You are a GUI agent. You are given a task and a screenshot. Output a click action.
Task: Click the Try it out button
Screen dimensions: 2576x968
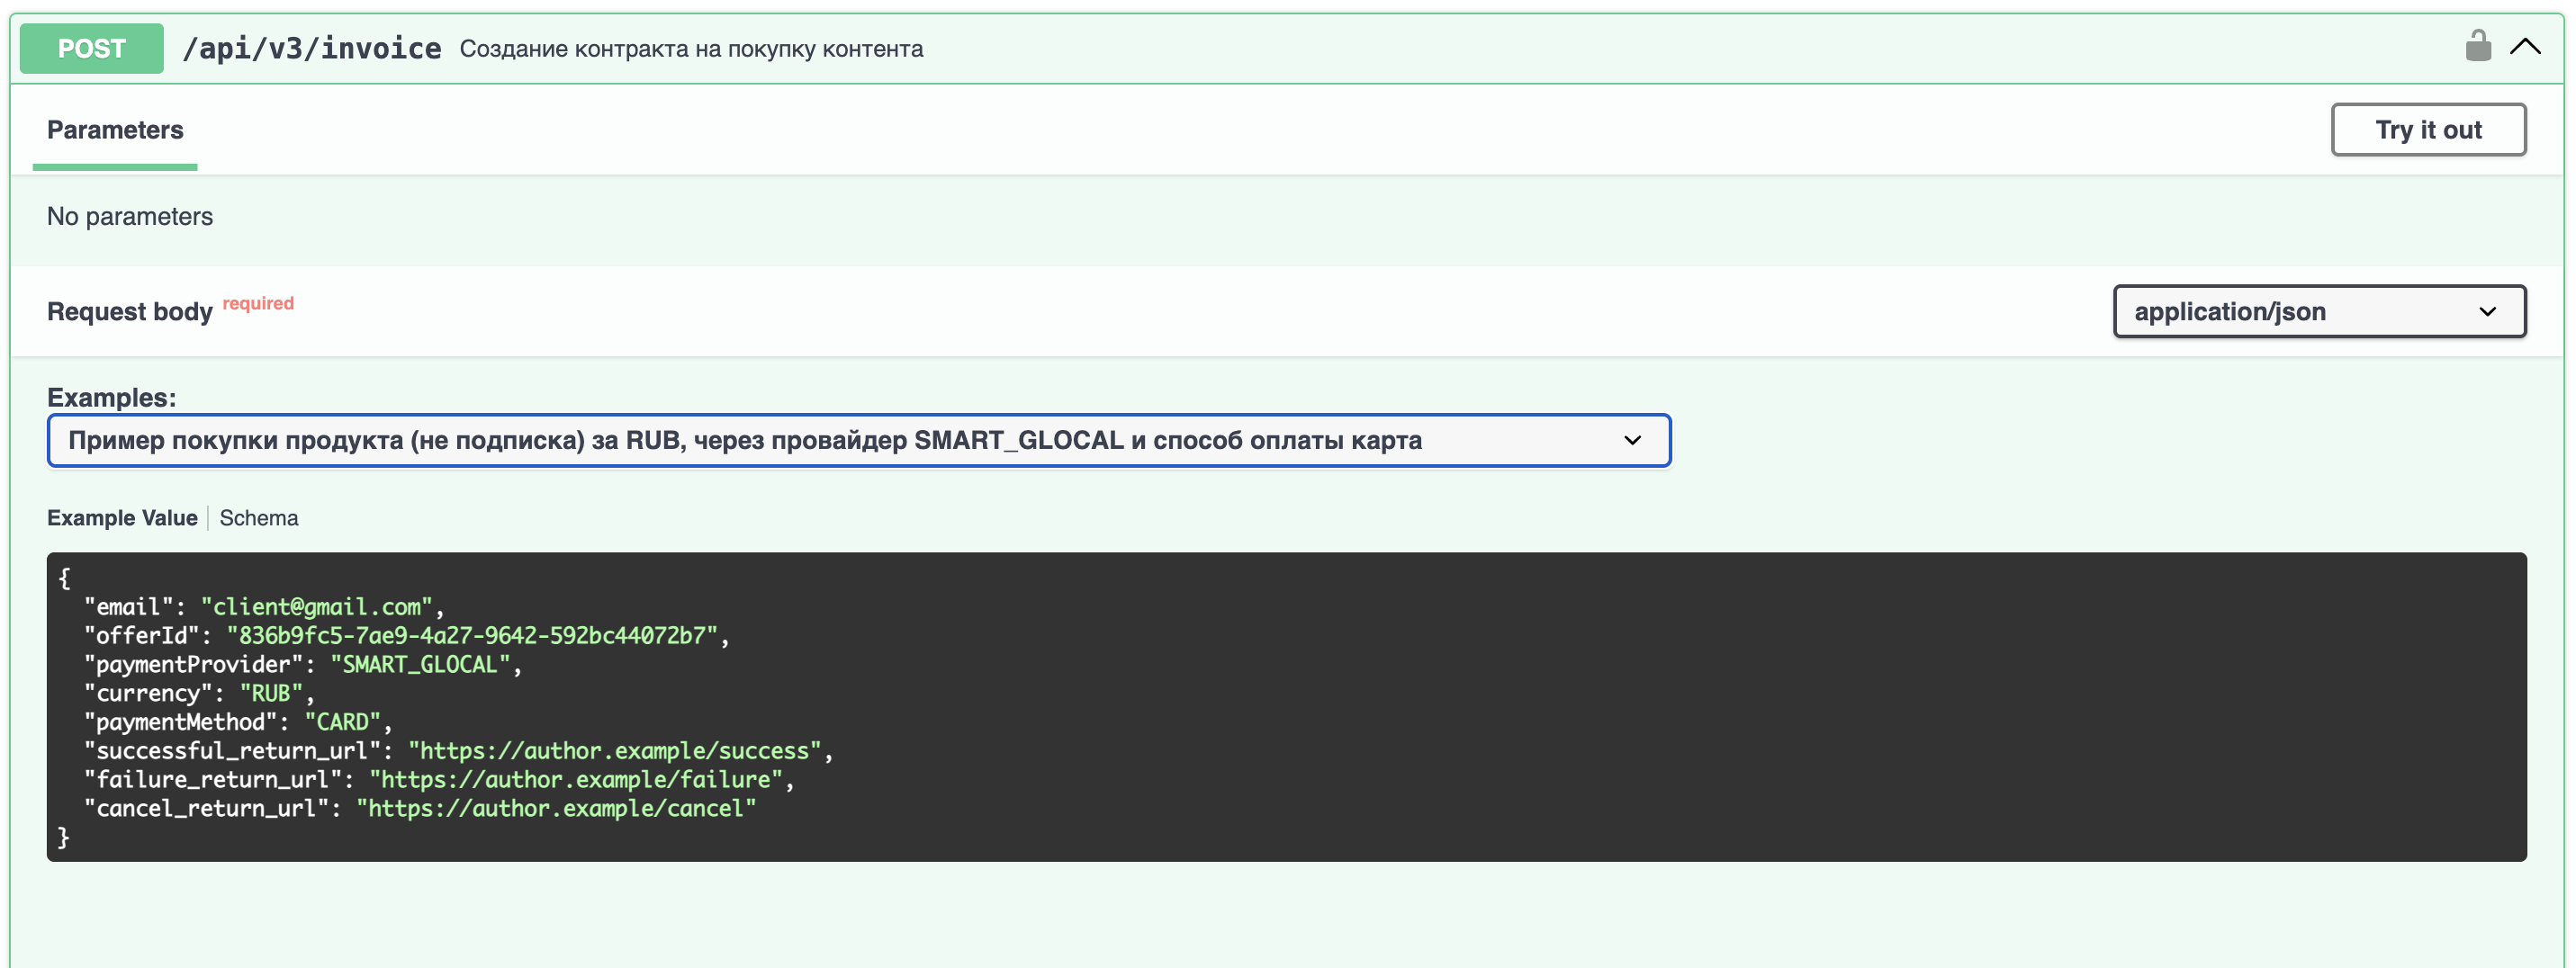[x=2428, y=130]
